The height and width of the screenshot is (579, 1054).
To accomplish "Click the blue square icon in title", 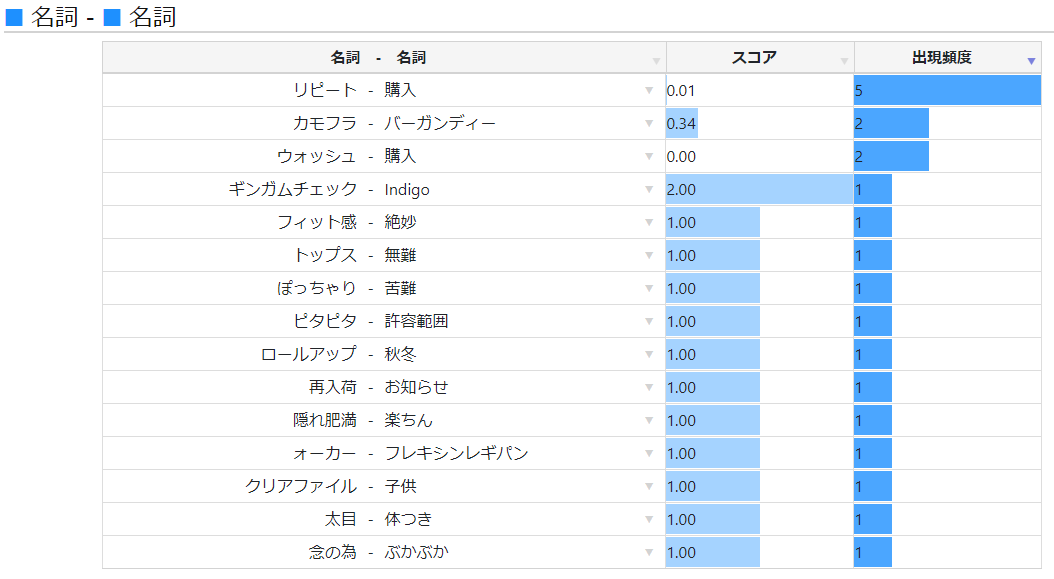I will pyautogui.click(x=14, y=17).
